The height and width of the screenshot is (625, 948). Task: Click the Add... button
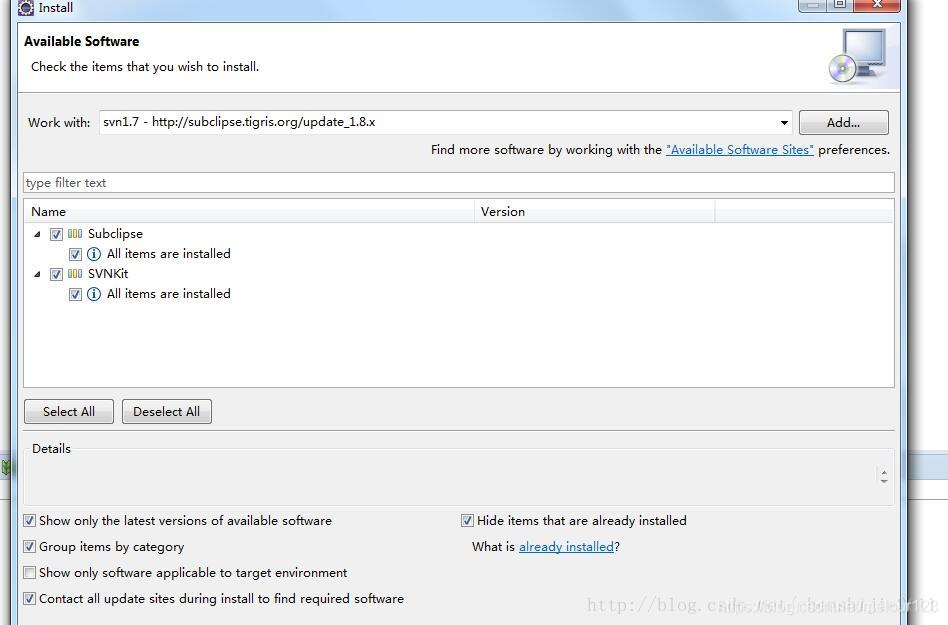coord(843,123)
